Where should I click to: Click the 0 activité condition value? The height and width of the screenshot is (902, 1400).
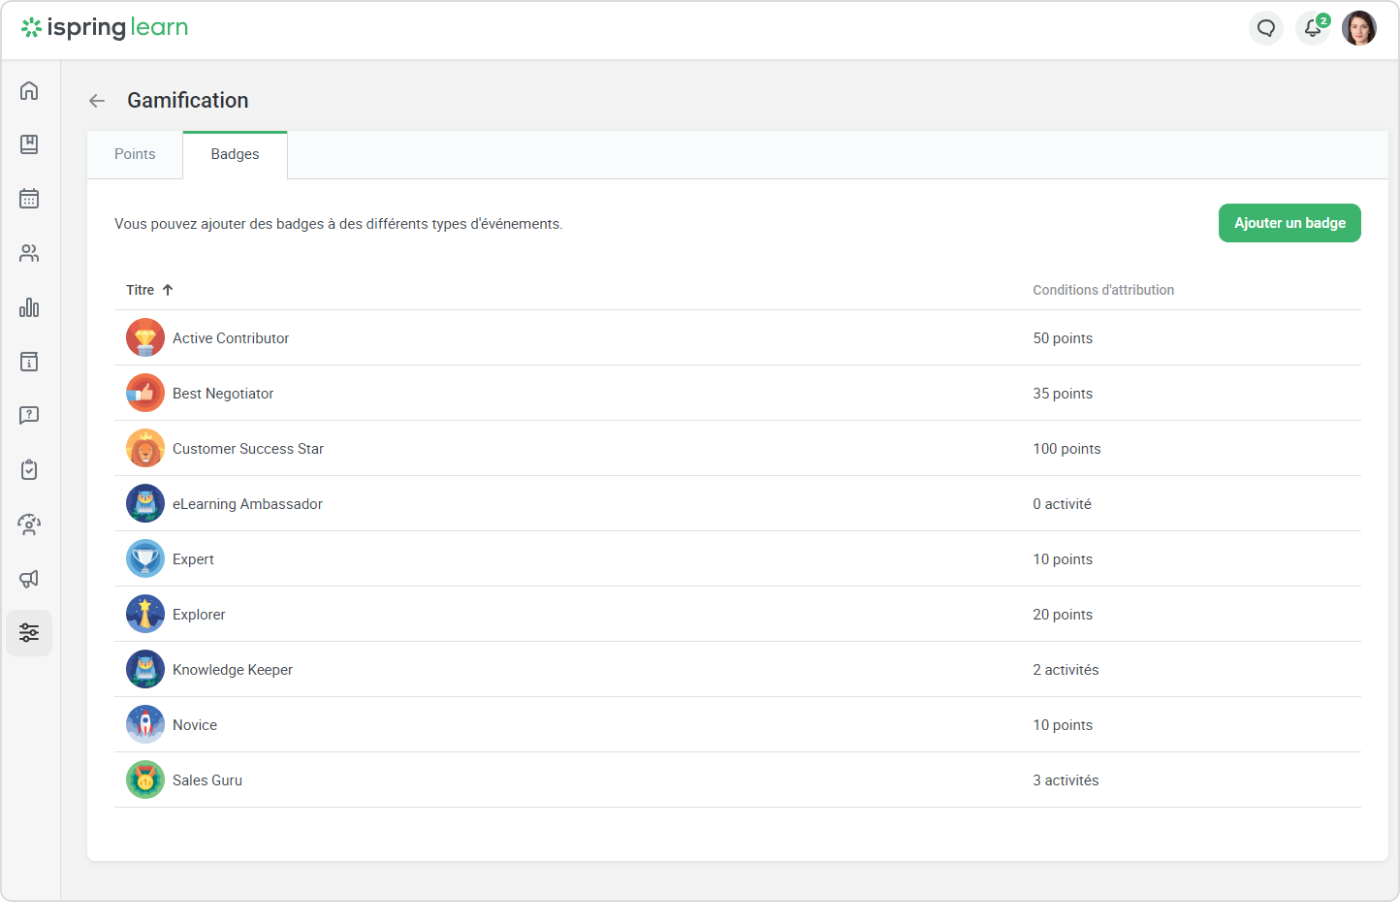tap(1062, 504)
